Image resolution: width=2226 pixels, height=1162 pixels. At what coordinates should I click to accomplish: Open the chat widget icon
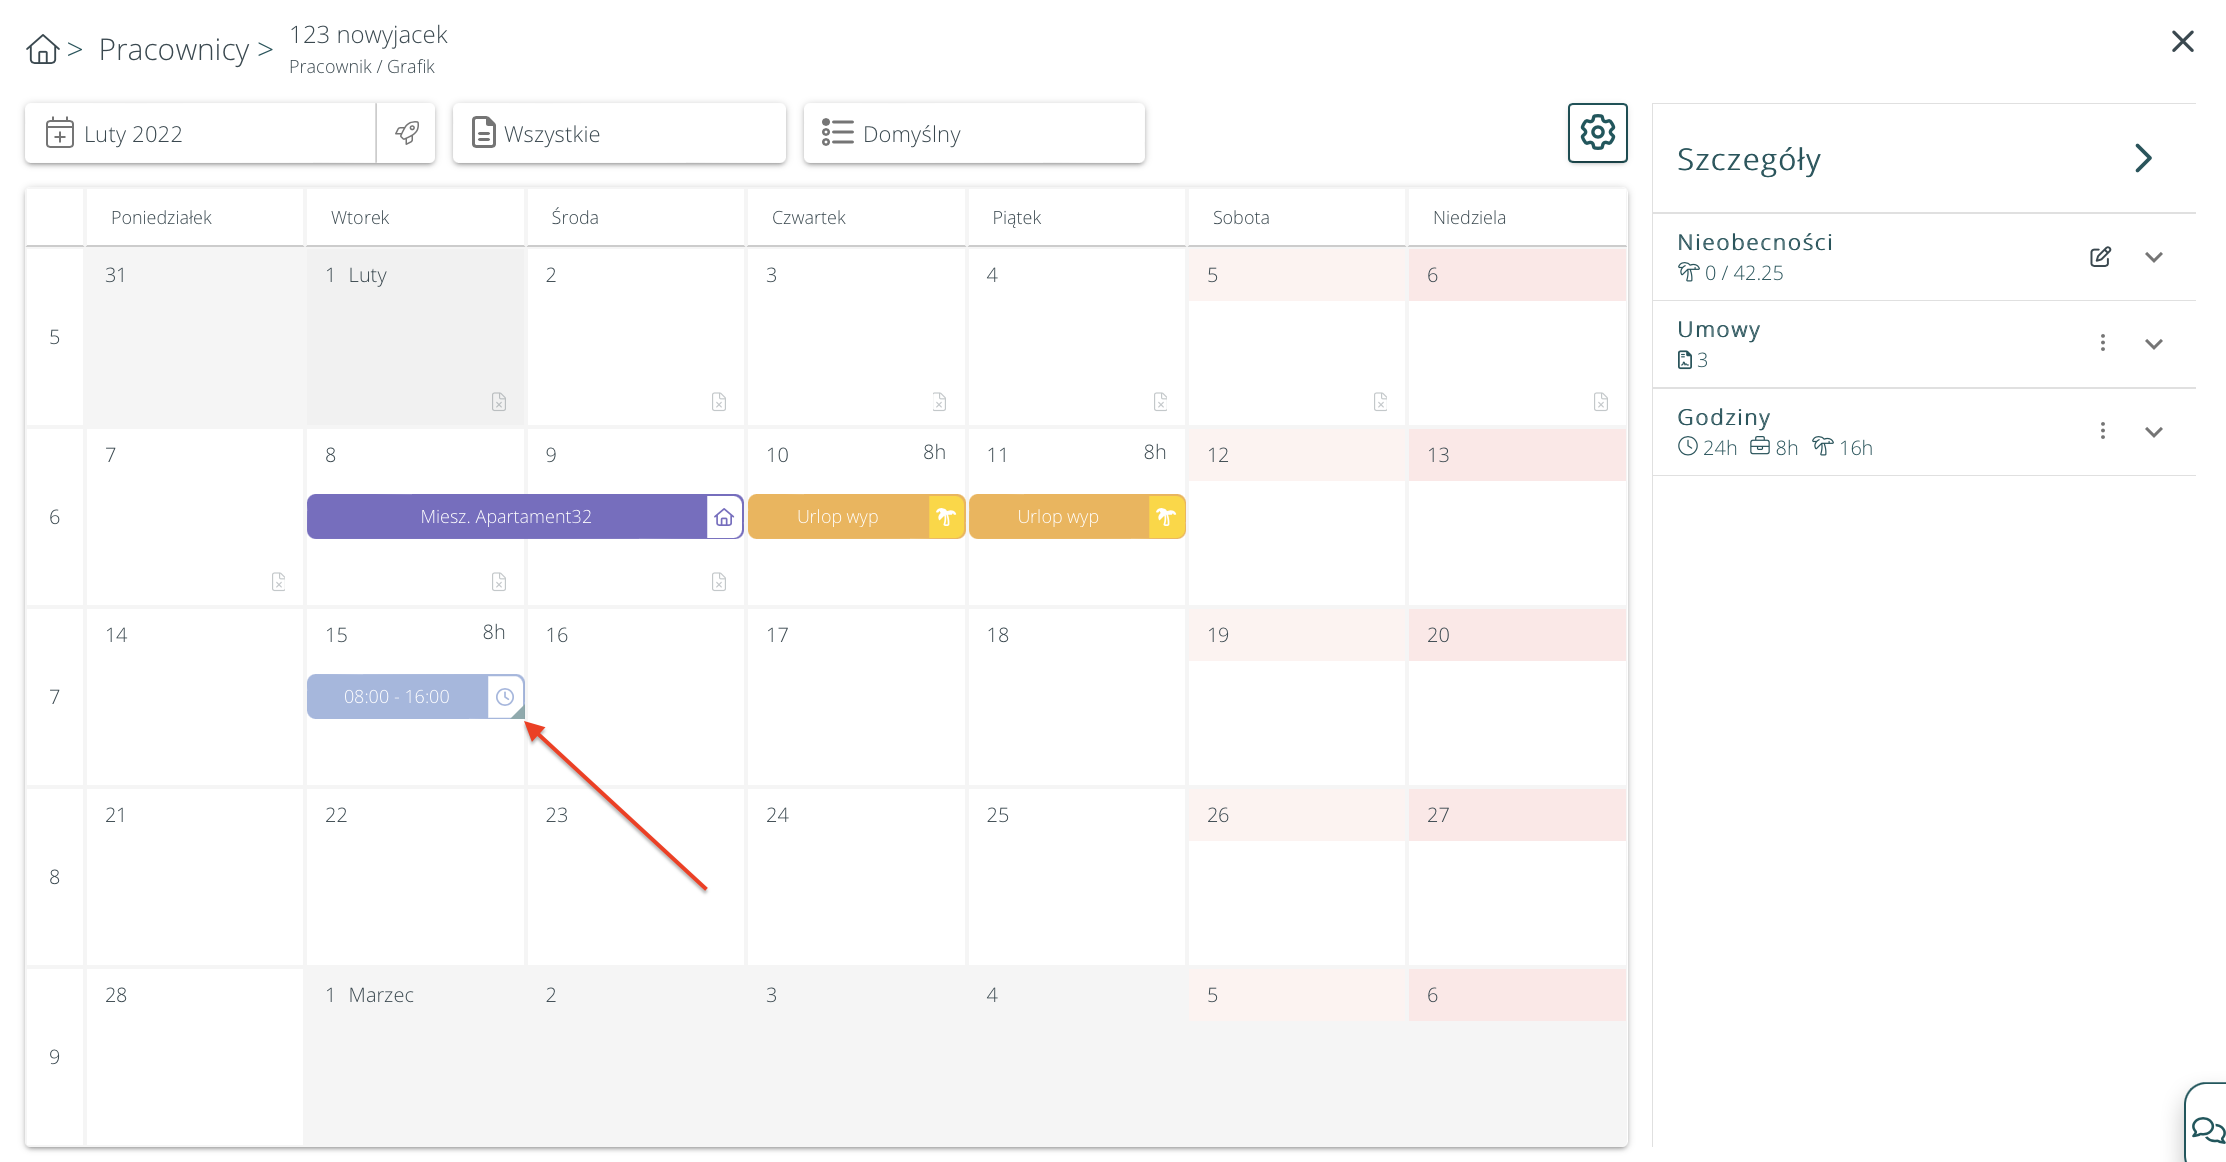(2206, 1129)
